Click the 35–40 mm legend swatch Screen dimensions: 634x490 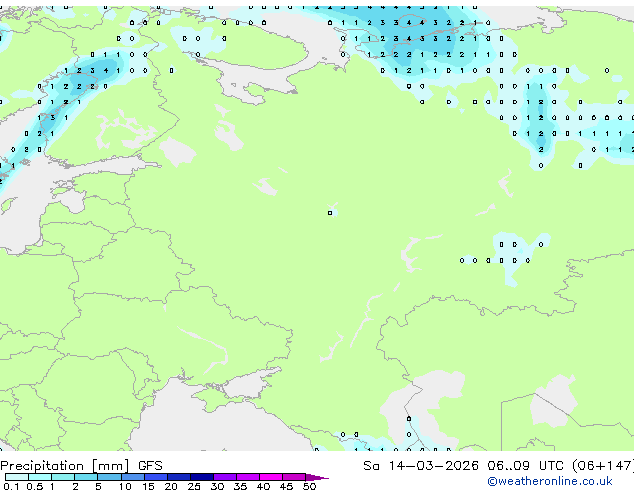point(247,477)
